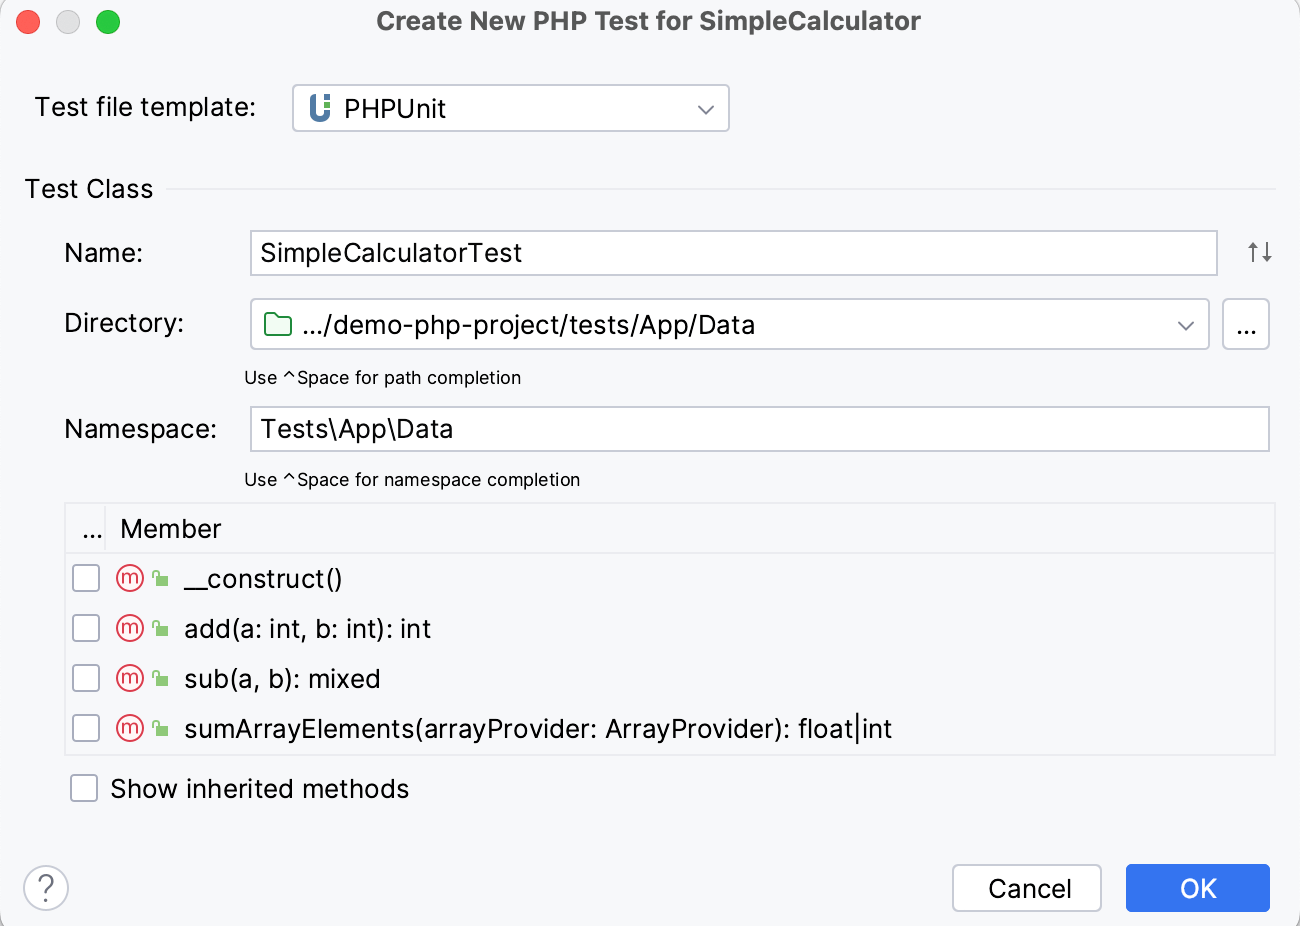Click the sort arrows icon beside Name field
This screenshot has width=1300, height=926.
1258,253
